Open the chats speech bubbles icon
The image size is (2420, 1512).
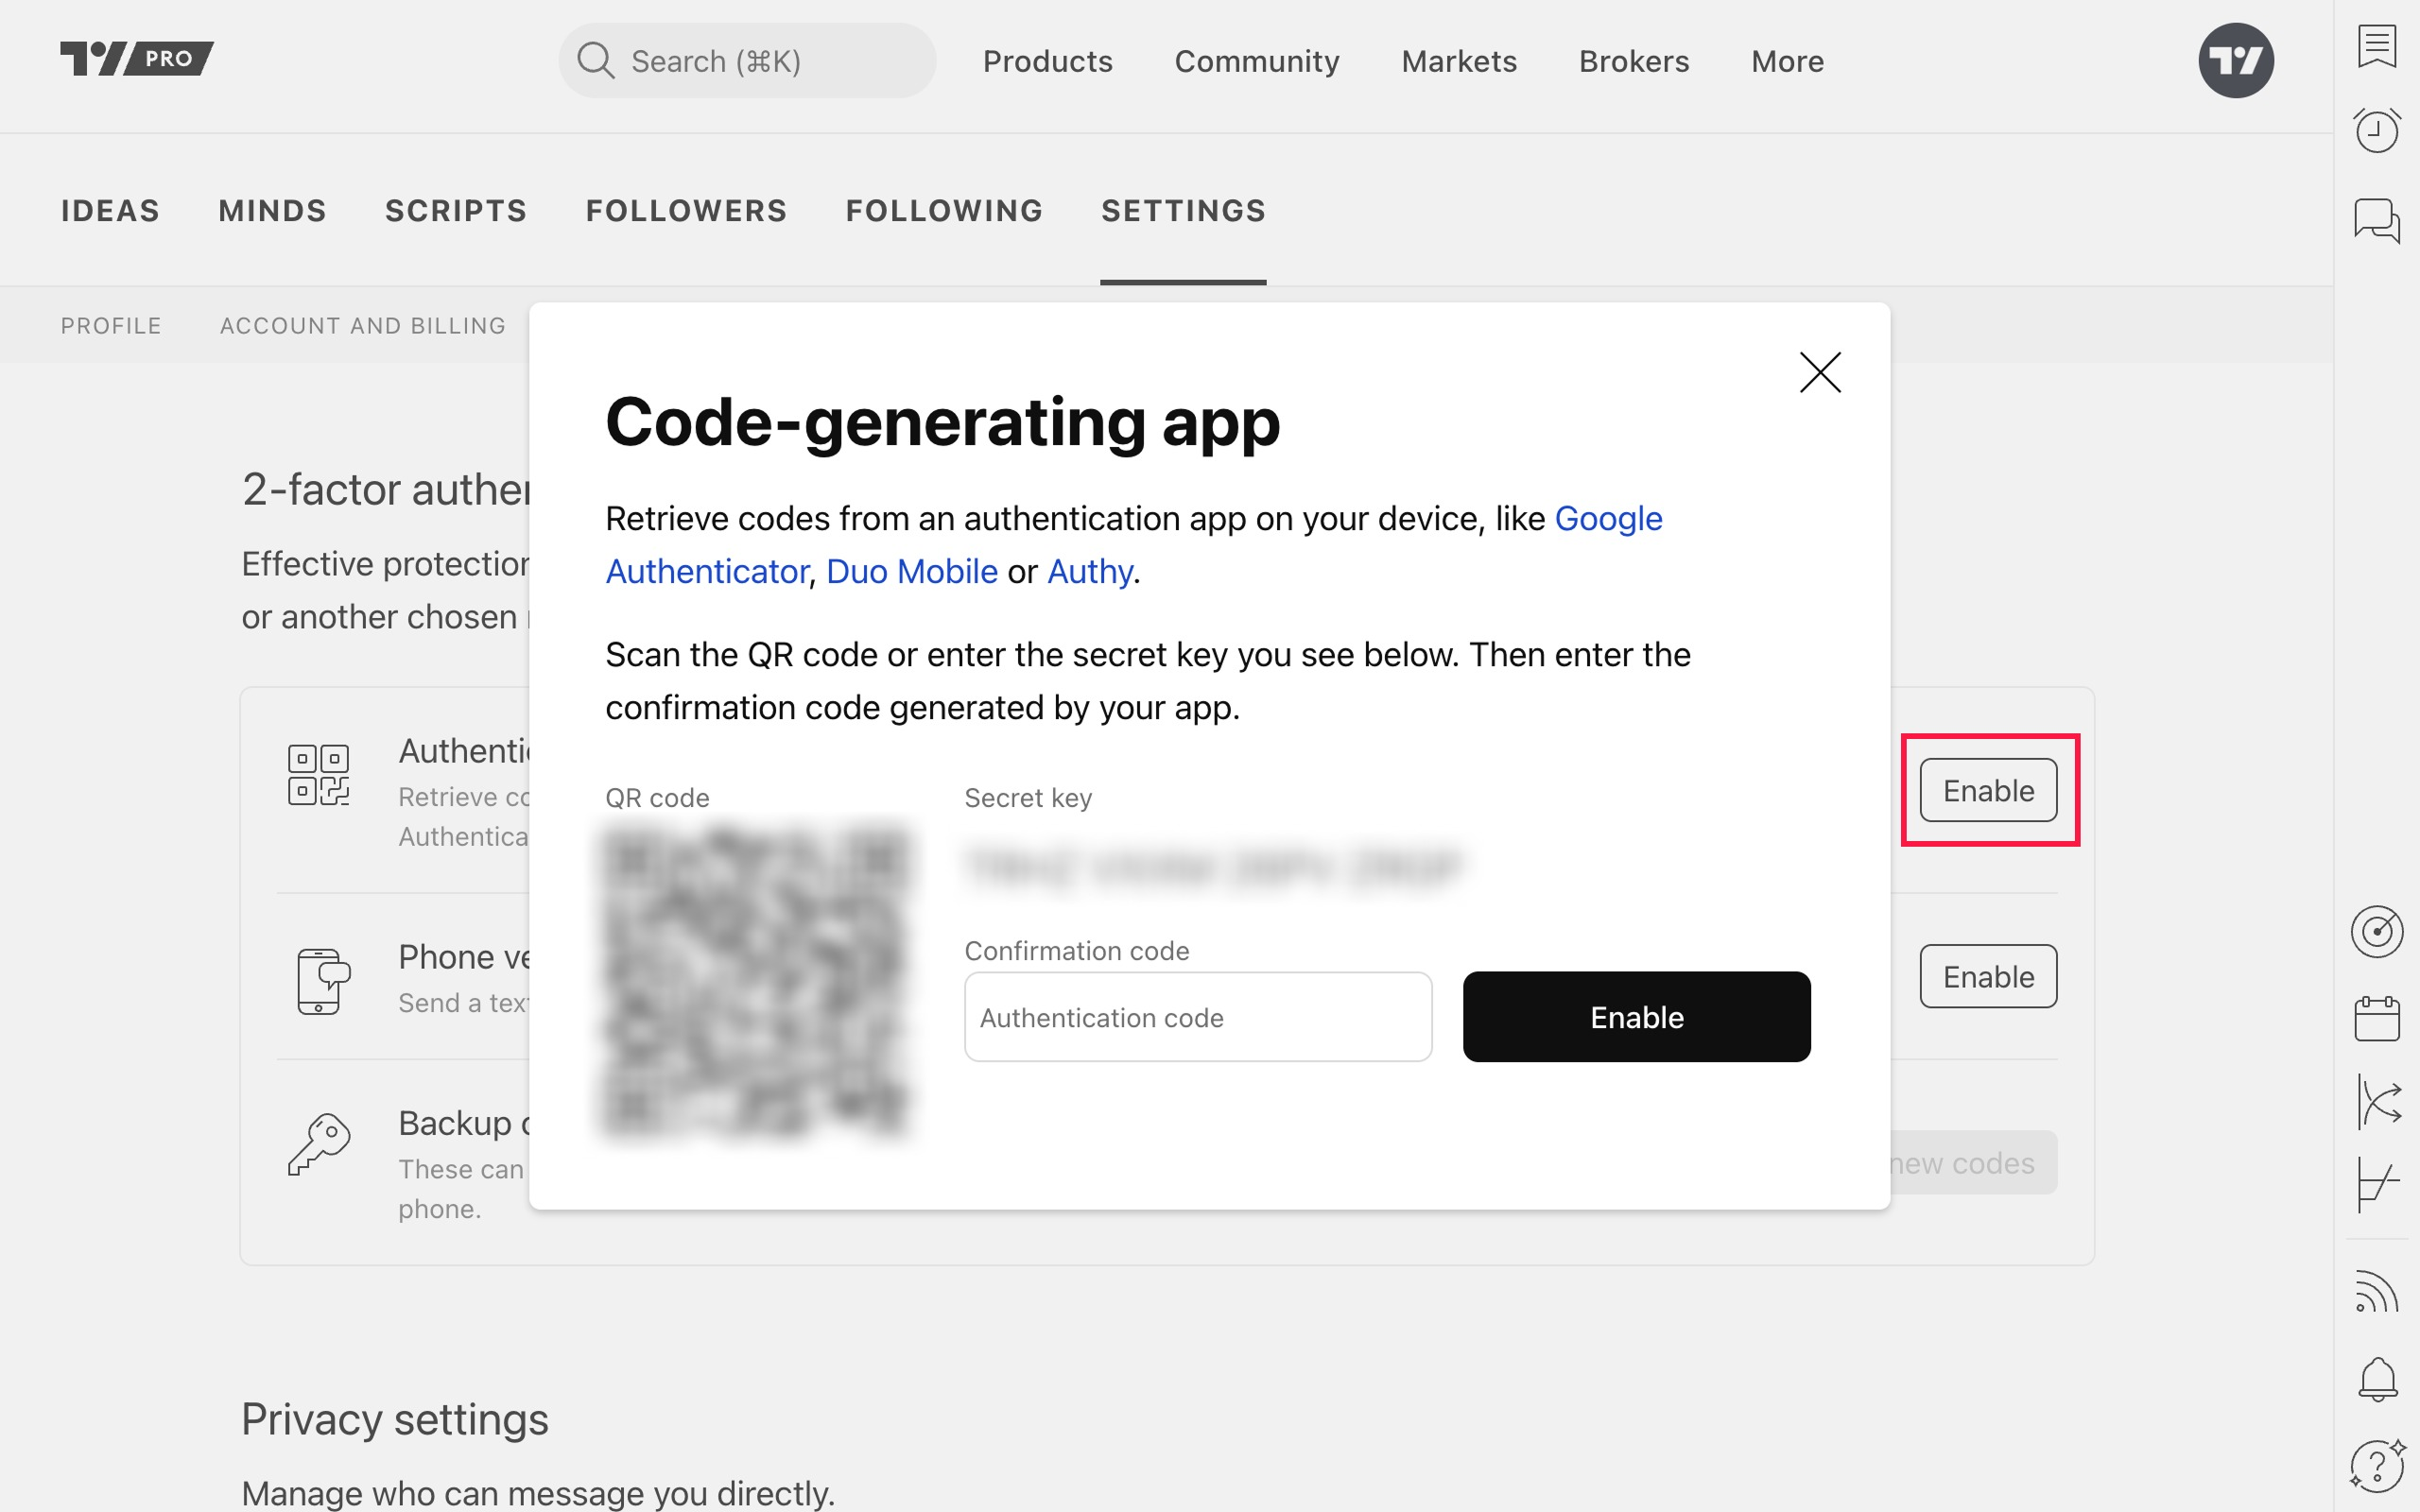pos(2376,219)
